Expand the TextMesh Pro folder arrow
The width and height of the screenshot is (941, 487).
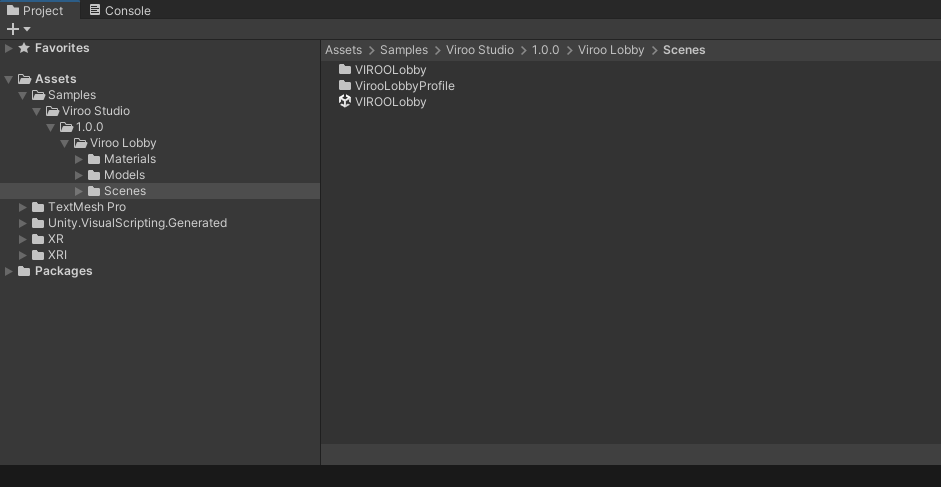22,207
